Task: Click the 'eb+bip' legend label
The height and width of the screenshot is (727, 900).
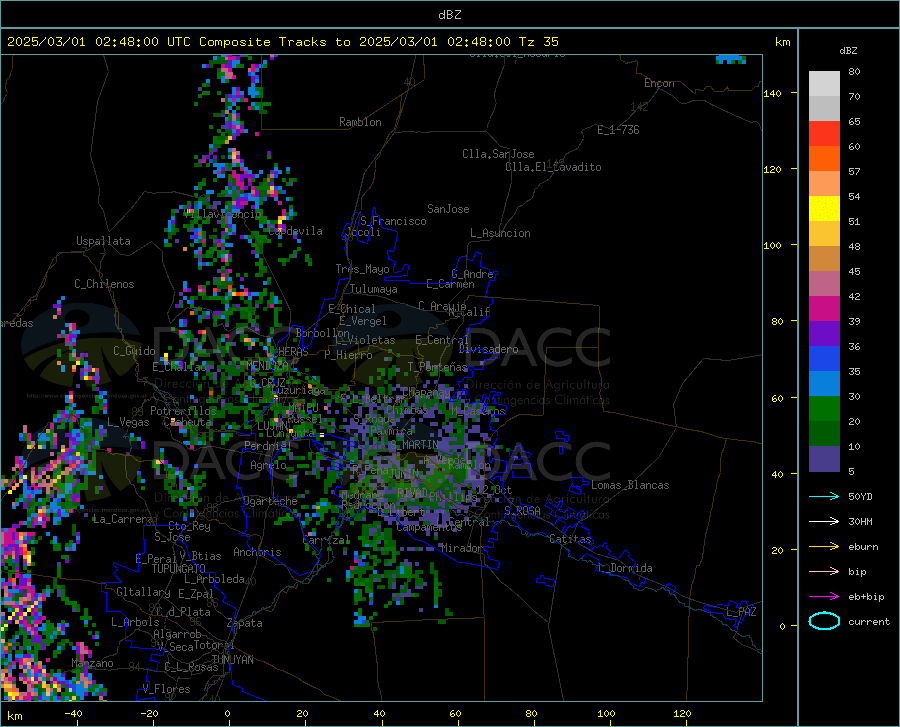Action: [866, 596]
